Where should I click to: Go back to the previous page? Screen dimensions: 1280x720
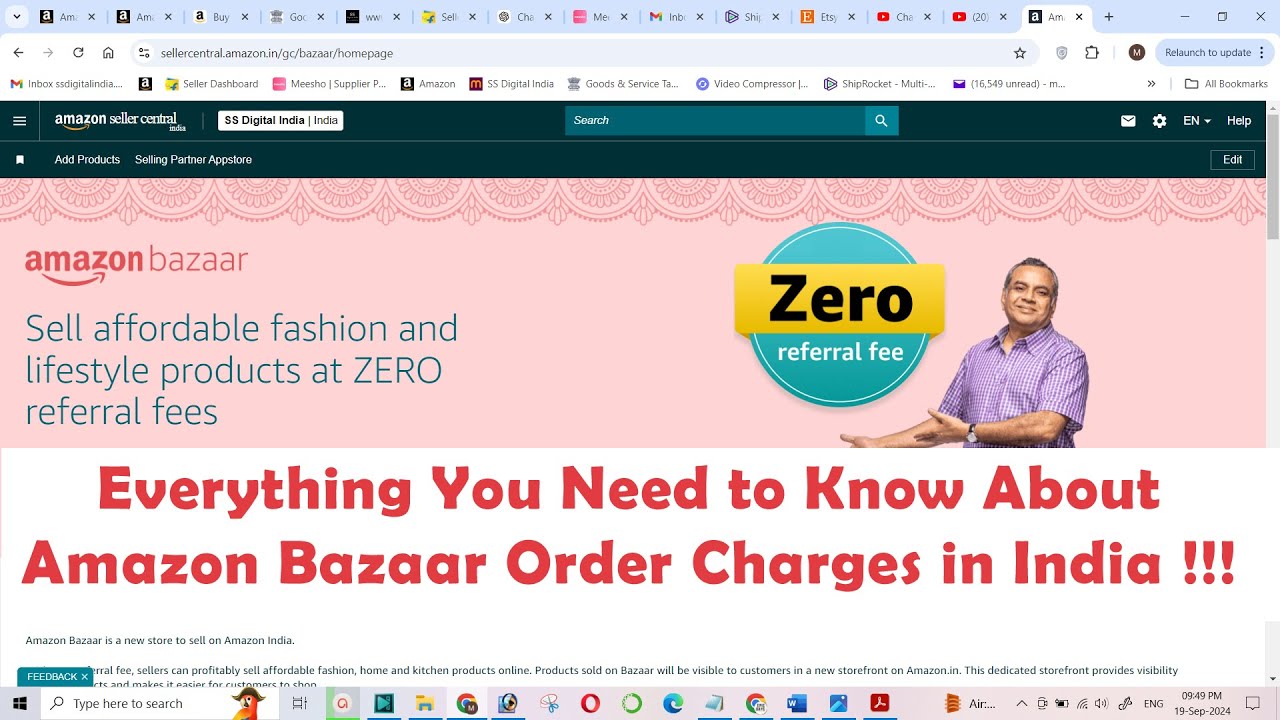point(18,53)
